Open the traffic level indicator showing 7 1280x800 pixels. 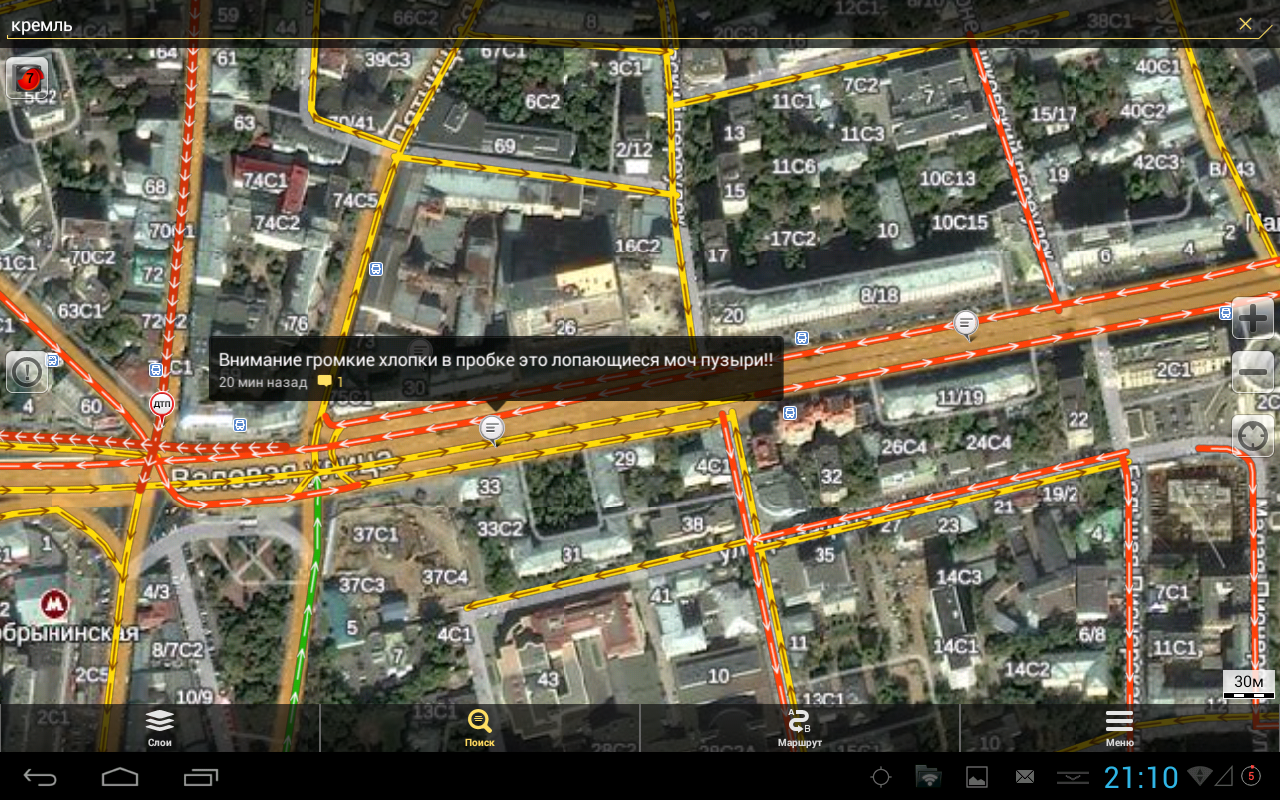(x=27, y=77)
